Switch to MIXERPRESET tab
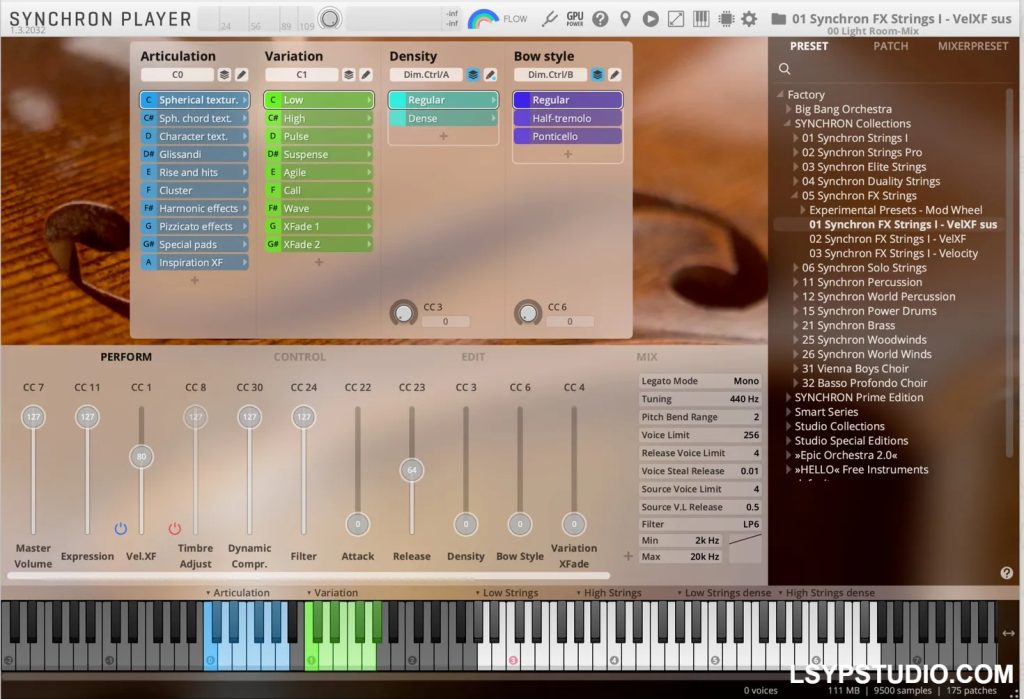 (x=973, y=46)
